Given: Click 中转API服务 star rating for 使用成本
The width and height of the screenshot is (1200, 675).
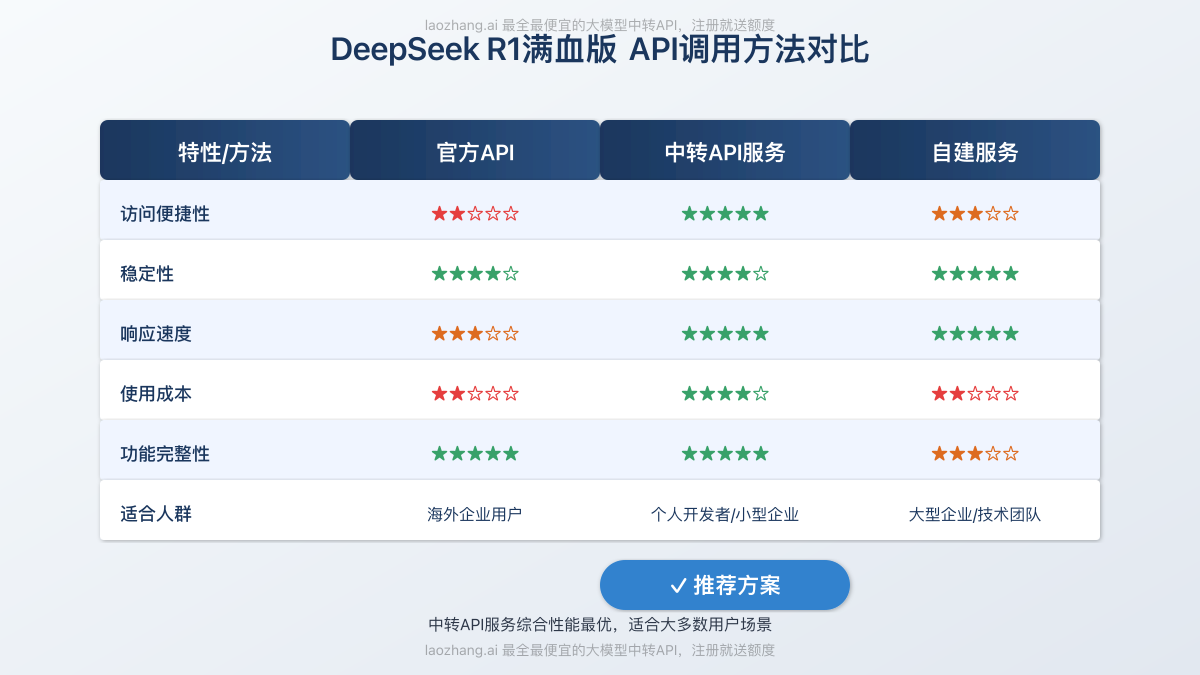Looking at the screenshot, I should tap(725, 393).
